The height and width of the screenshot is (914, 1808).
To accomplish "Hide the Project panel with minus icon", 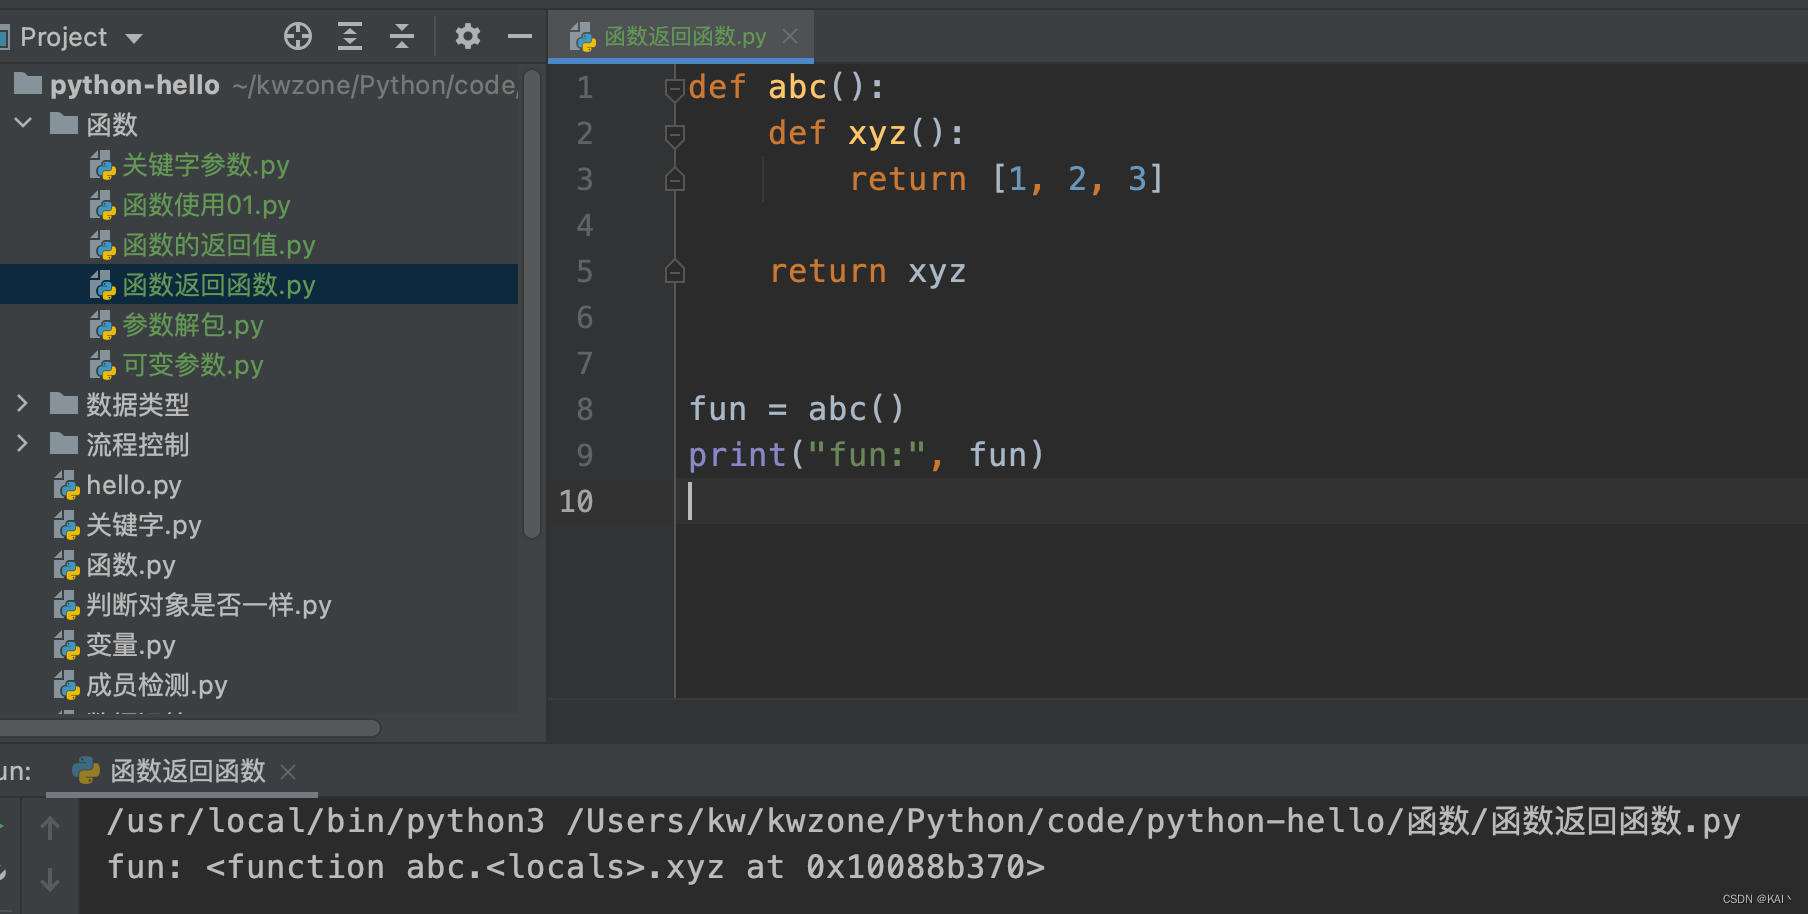I will tap(520, 37).
